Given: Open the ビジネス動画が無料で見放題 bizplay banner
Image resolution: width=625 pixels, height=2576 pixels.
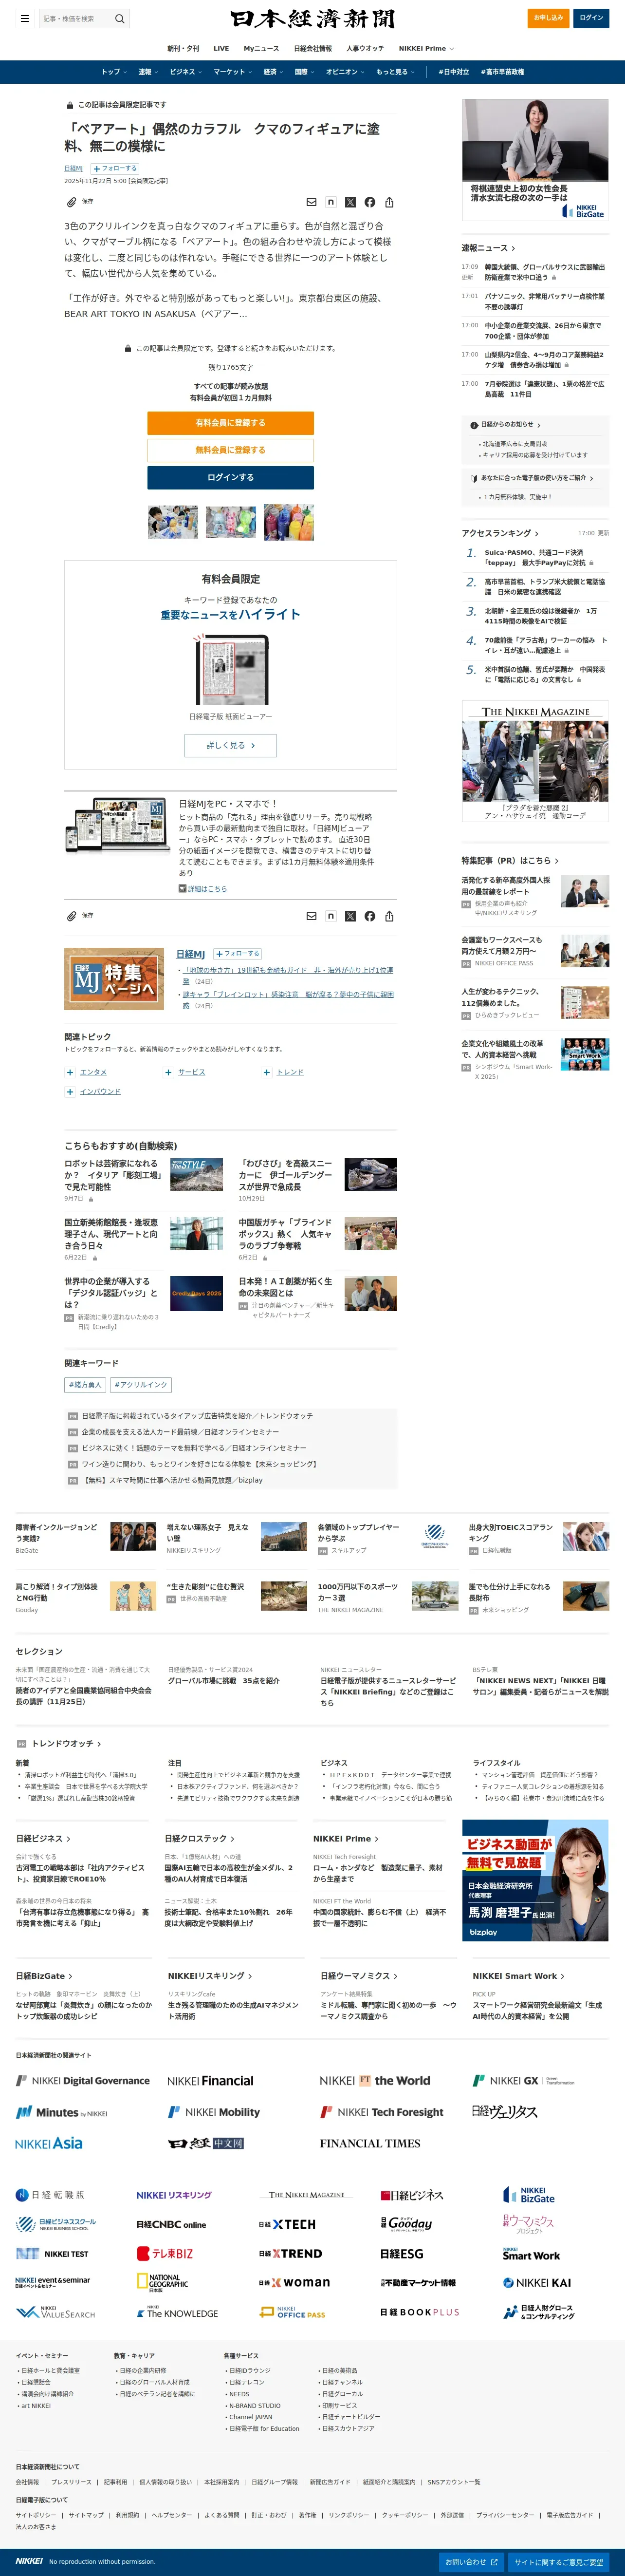Looking at the screenshot, I should point(536,1880).
